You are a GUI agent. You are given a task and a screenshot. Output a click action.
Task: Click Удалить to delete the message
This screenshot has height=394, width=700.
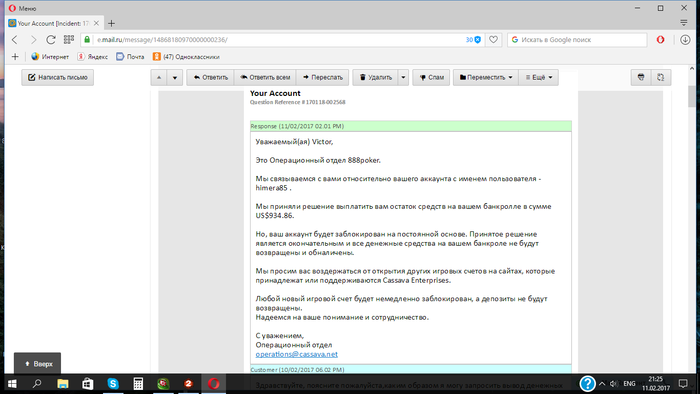pos(375,77)
